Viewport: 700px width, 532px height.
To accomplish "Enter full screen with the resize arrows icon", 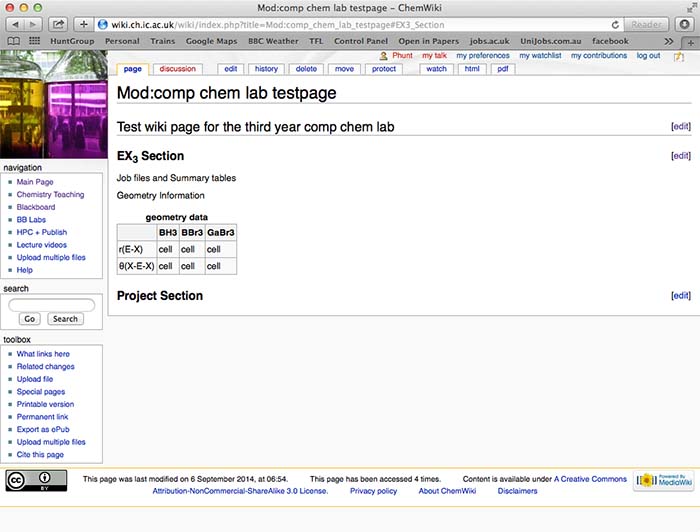I will point(691,8).
